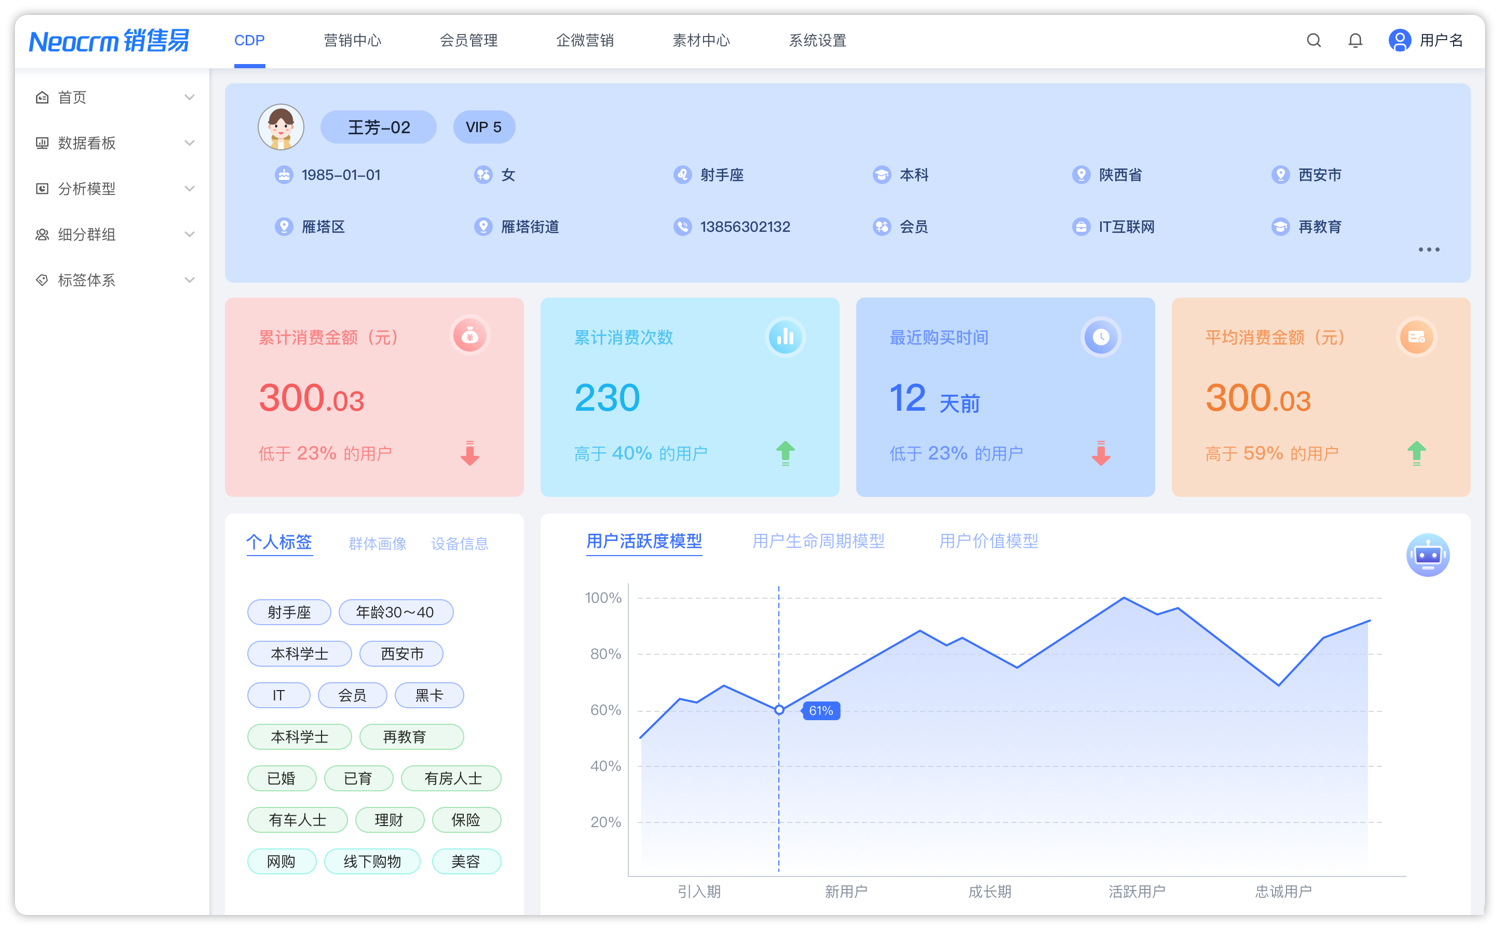Click the location pin beside 雁塔街道

click(x=483, y=227)
